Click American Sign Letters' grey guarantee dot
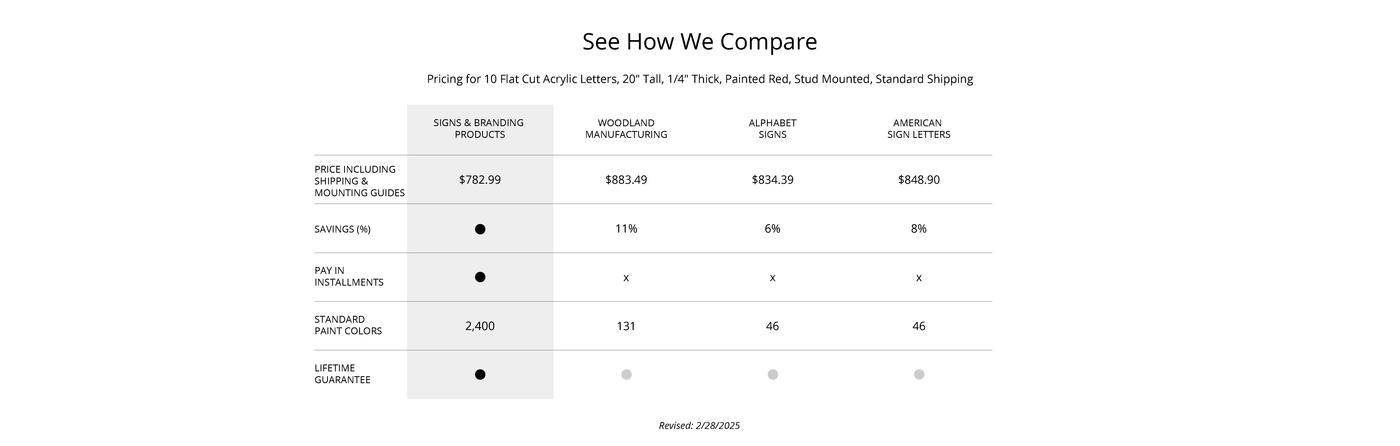 click(919, 375)
